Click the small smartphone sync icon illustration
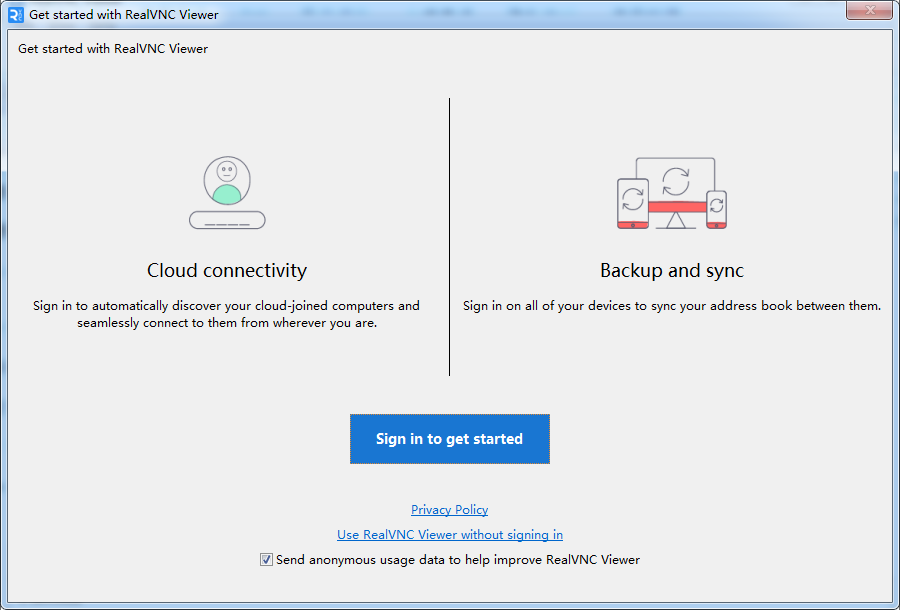The height and width of the screenshot is (610, 900). 716,207
